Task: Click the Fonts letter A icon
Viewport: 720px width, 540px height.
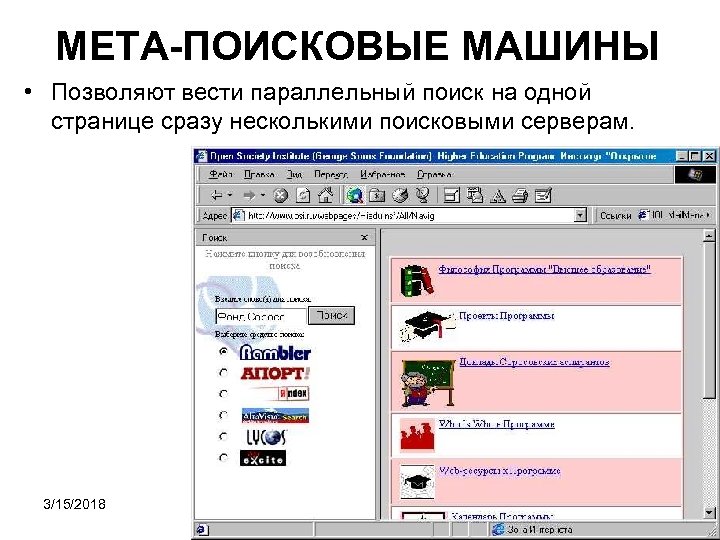Action: coord(498,197)
